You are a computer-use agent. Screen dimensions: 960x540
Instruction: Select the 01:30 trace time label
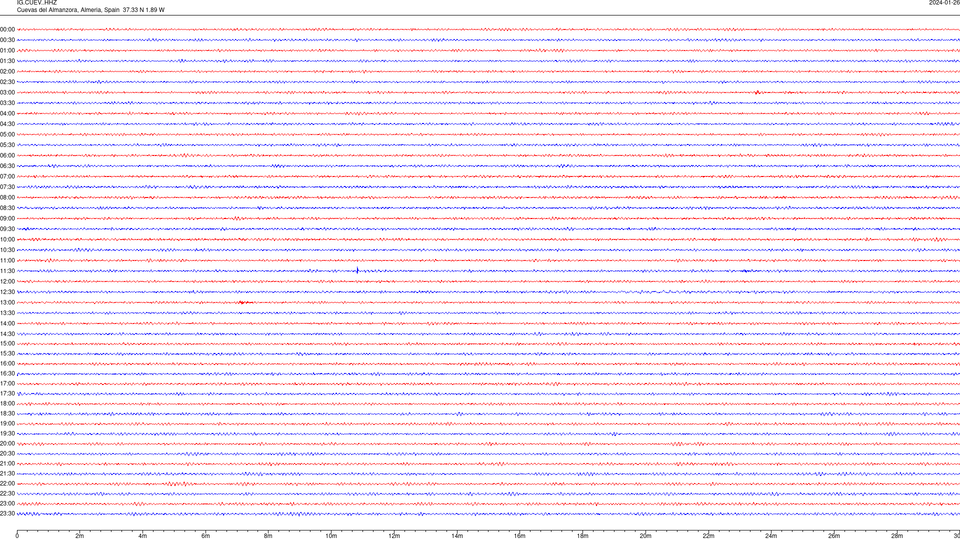point(7,61)
